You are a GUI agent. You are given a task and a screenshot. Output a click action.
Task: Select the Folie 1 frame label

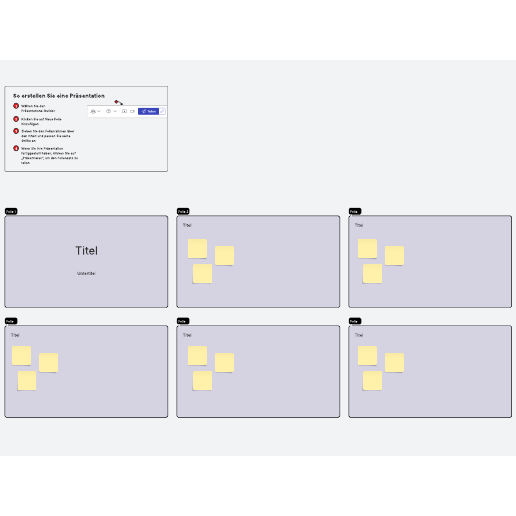click(11, 211)
